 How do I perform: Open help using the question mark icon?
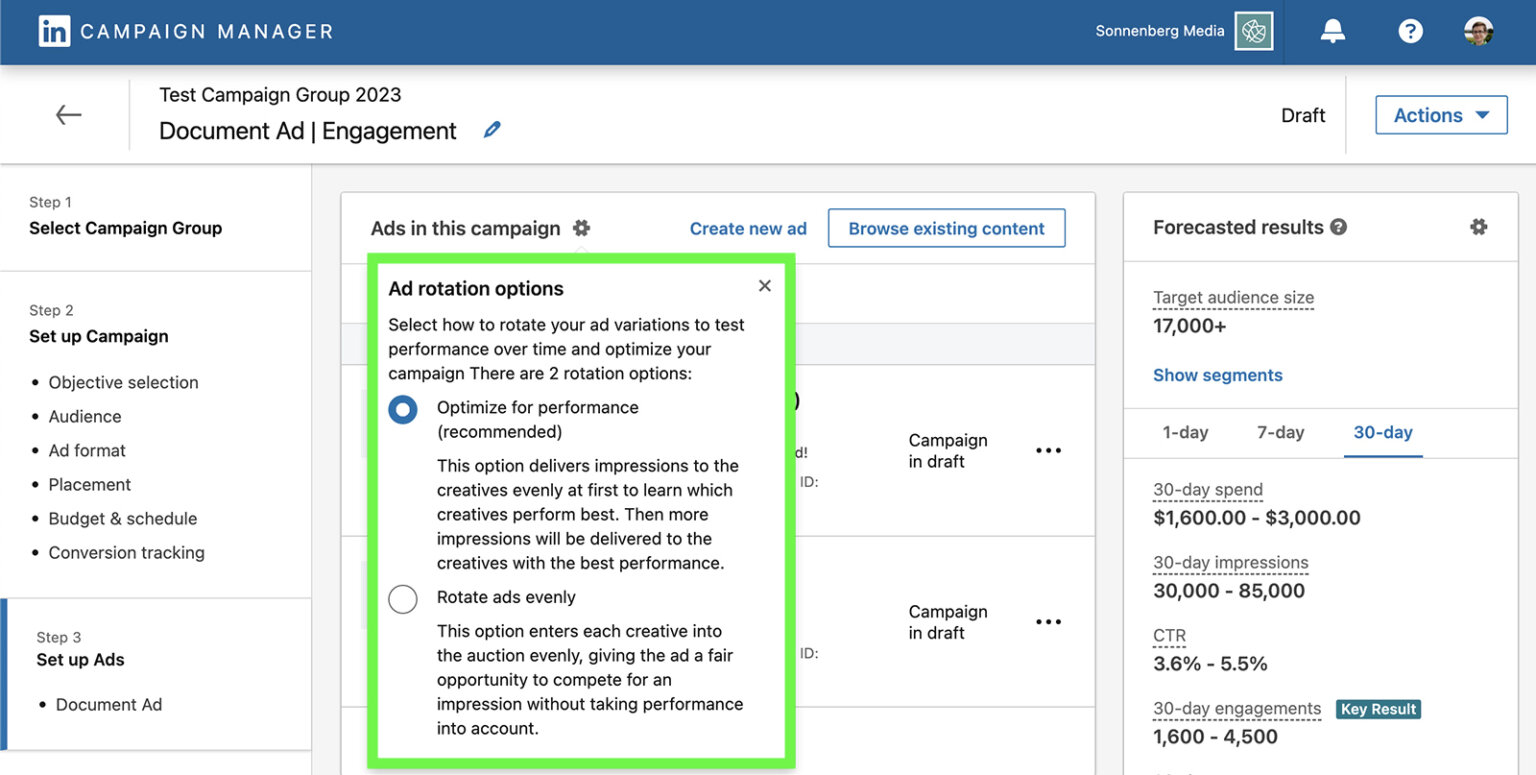1410,31
